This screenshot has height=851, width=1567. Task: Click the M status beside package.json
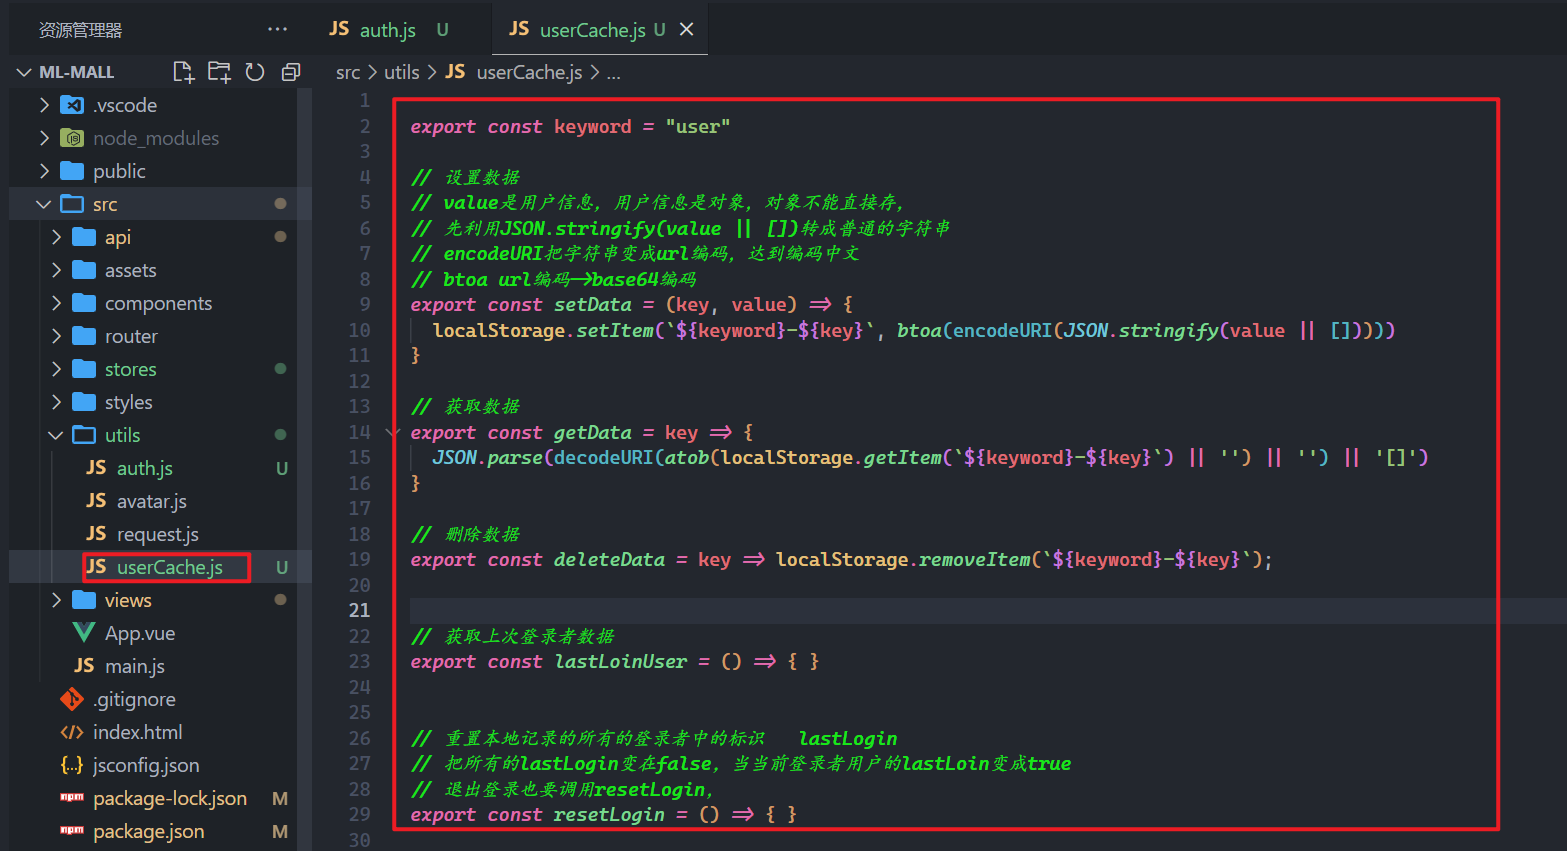(x=280, y=832)
